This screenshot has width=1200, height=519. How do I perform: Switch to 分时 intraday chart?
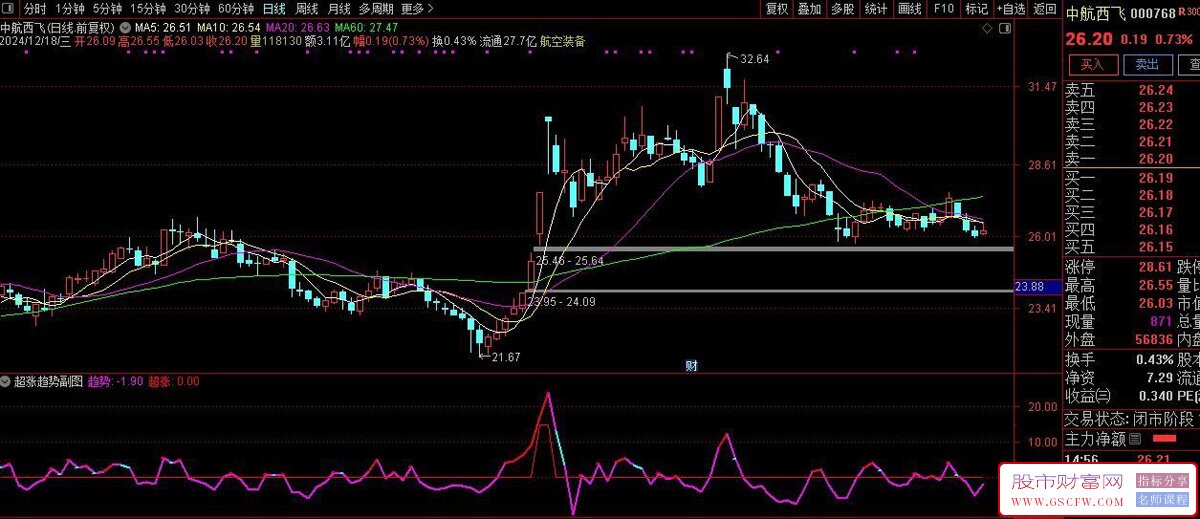35,9
